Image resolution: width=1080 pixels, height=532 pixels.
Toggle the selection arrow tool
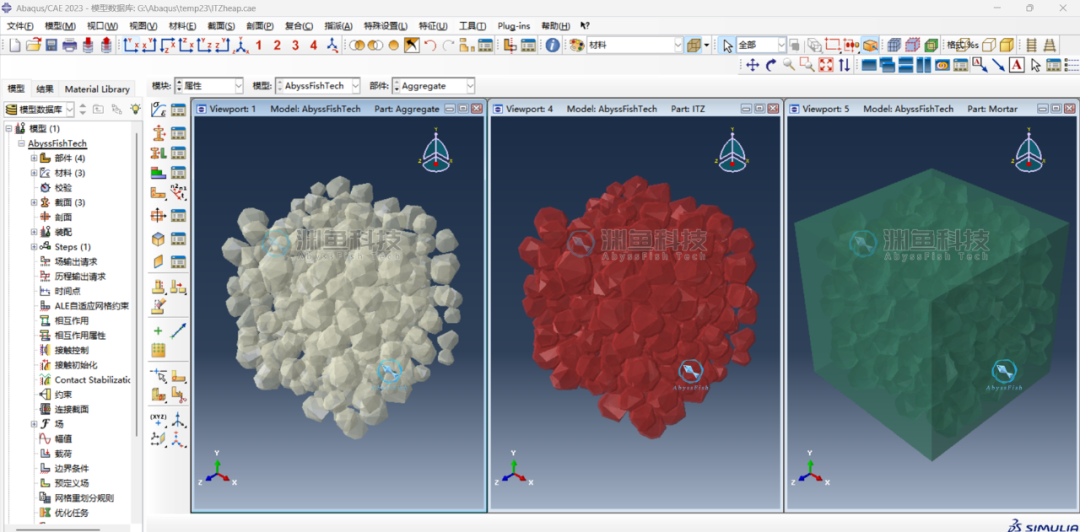(x=728, y=45)
